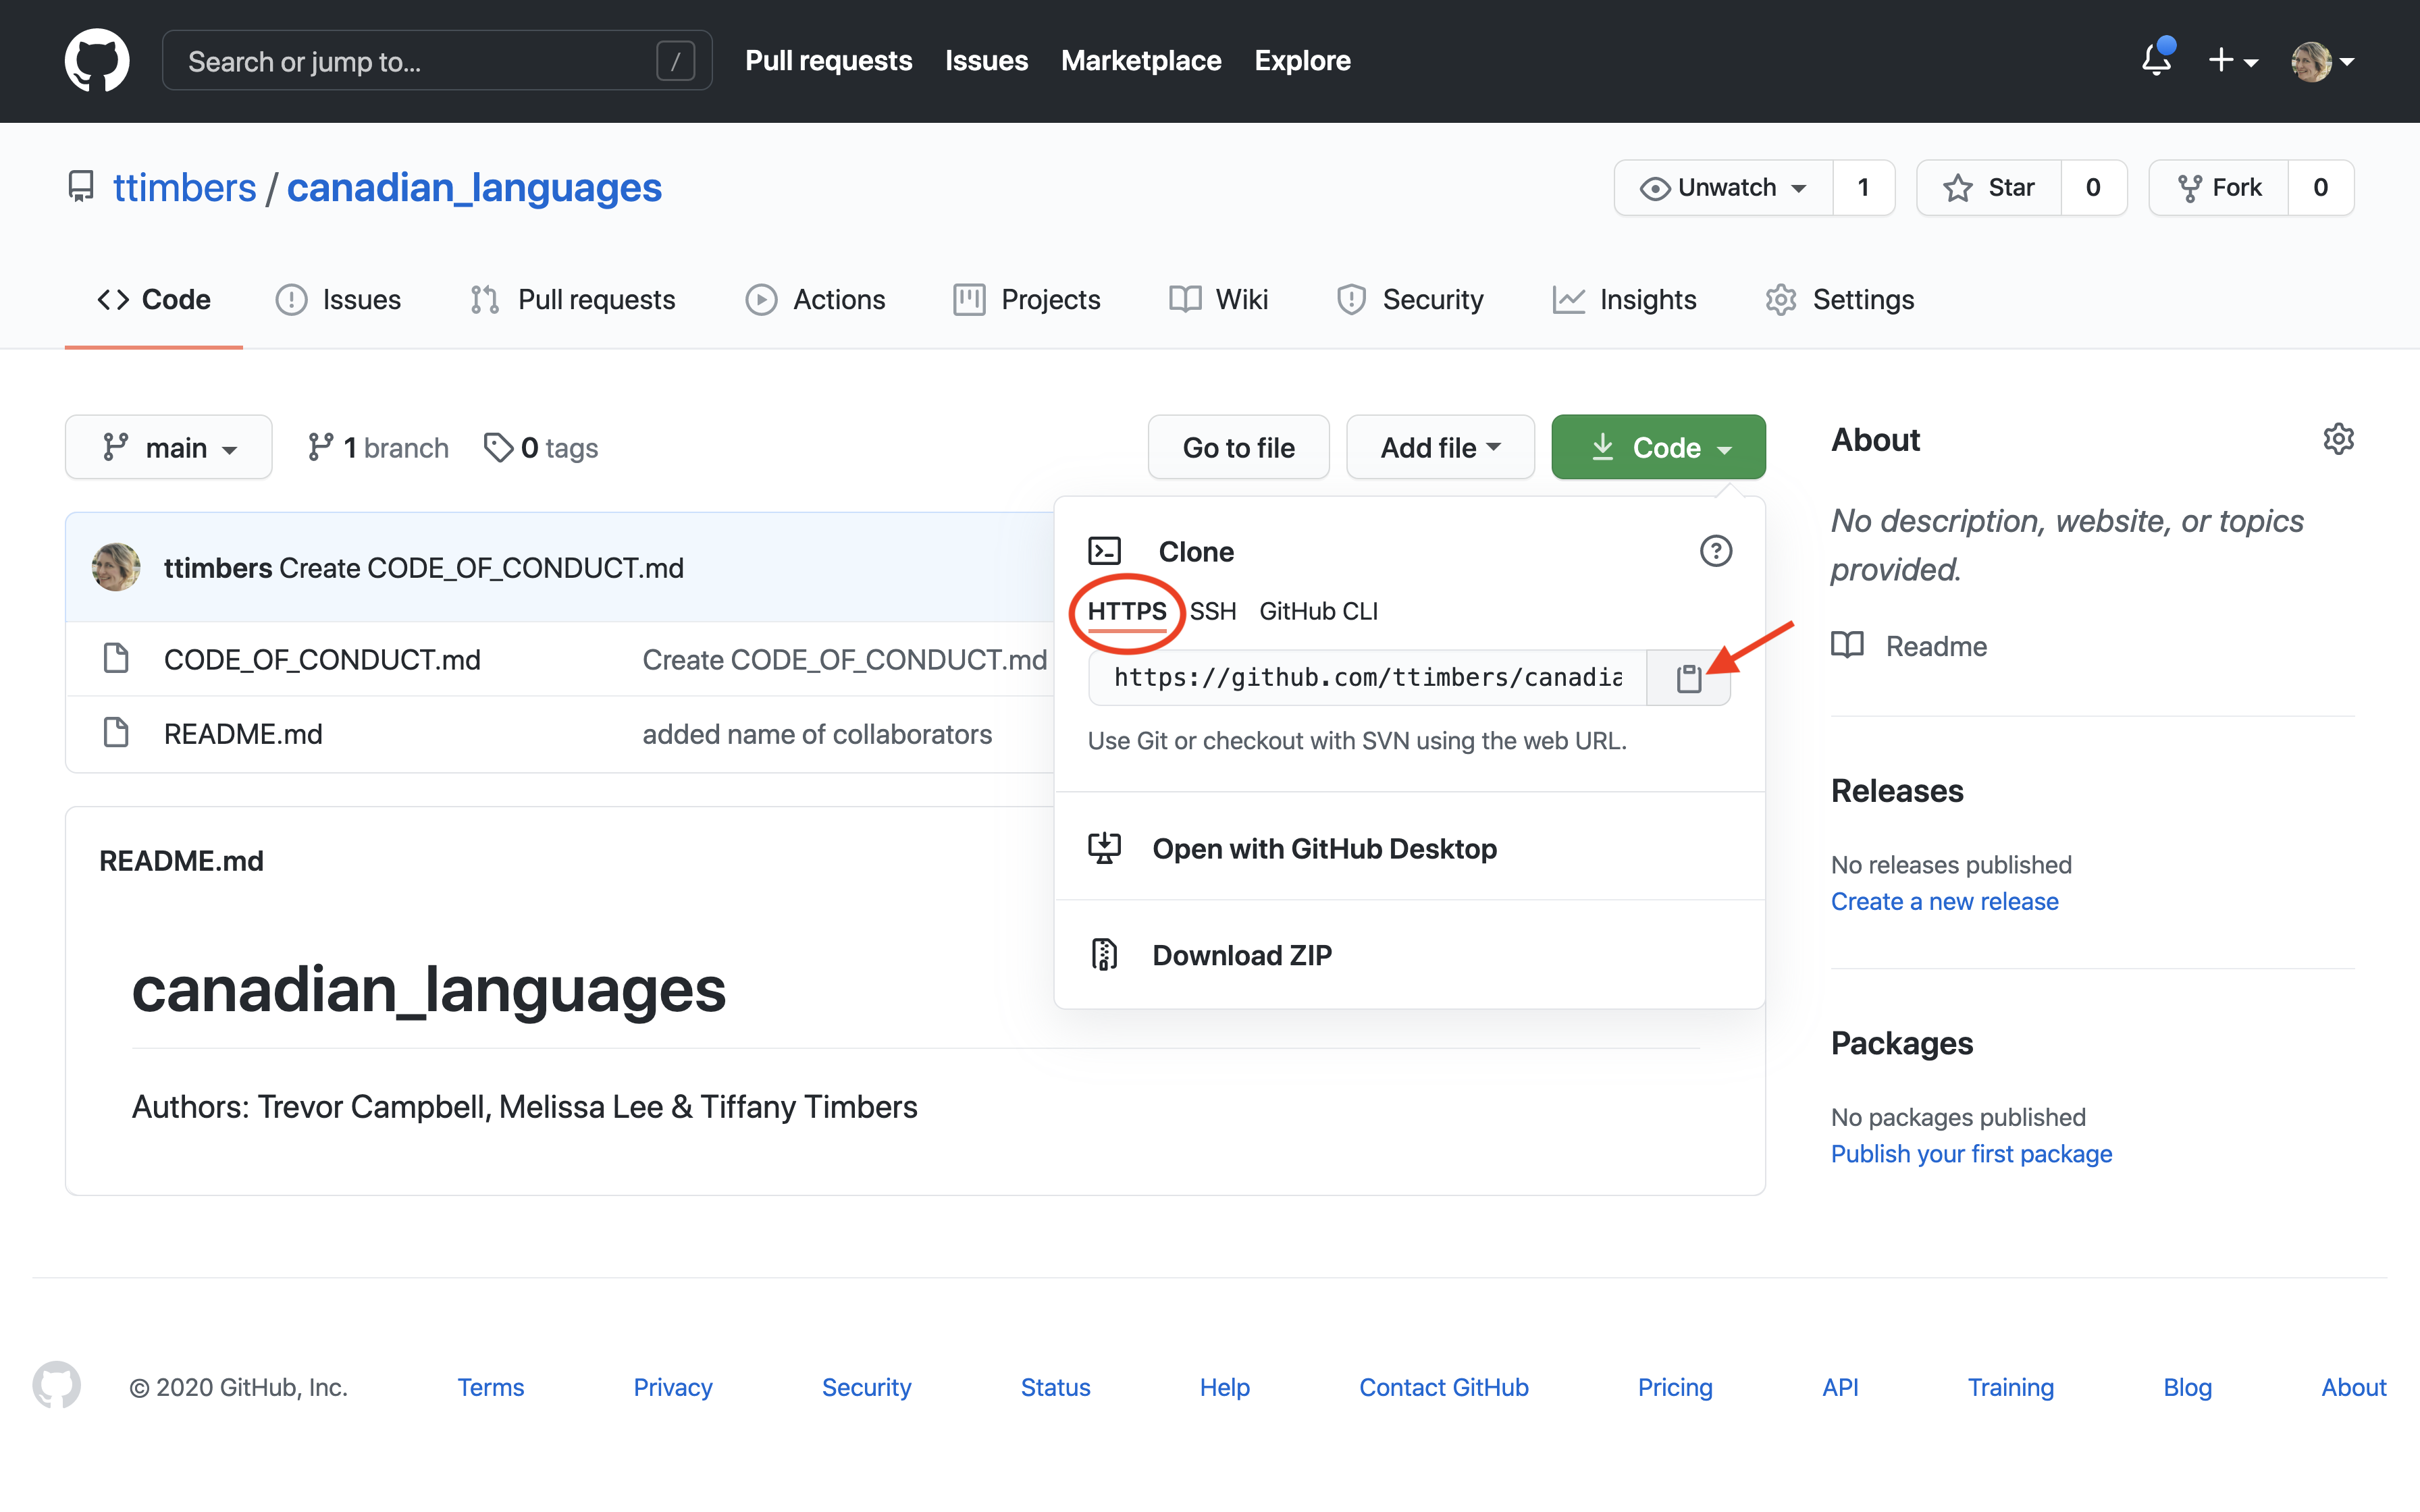Click CODE_OF_CONDUCT.md file icon
This screenshot has height=1512, width=2420.
(116, 659)
